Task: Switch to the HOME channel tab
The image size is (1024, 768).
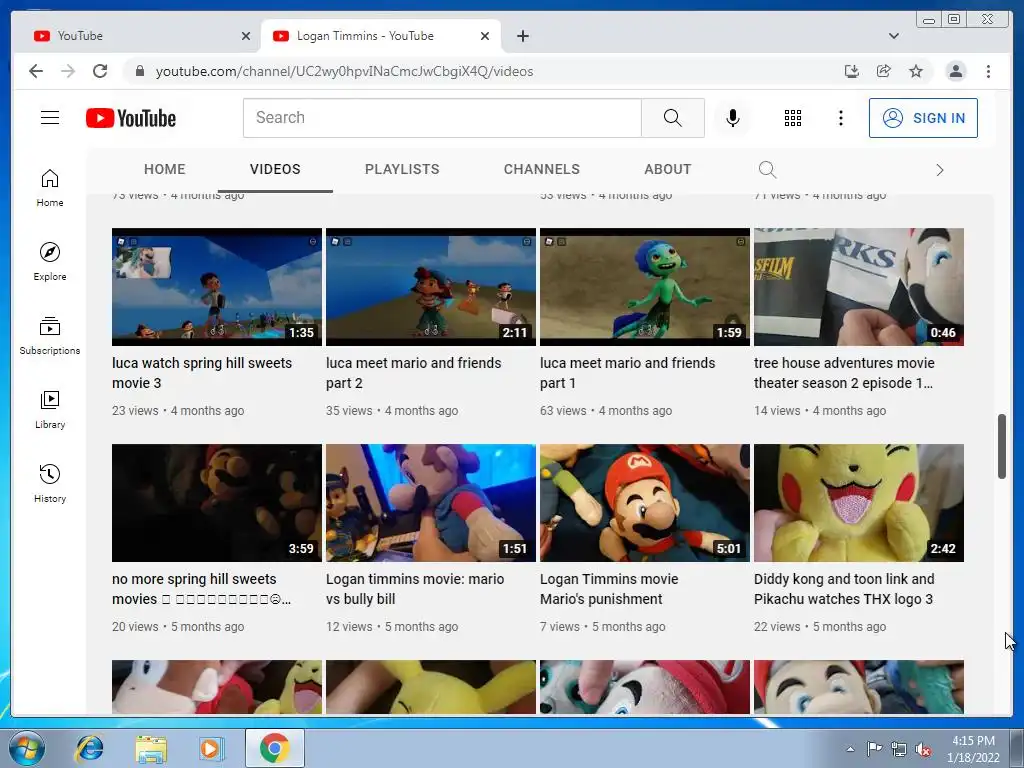Action: tap(165, 169)
